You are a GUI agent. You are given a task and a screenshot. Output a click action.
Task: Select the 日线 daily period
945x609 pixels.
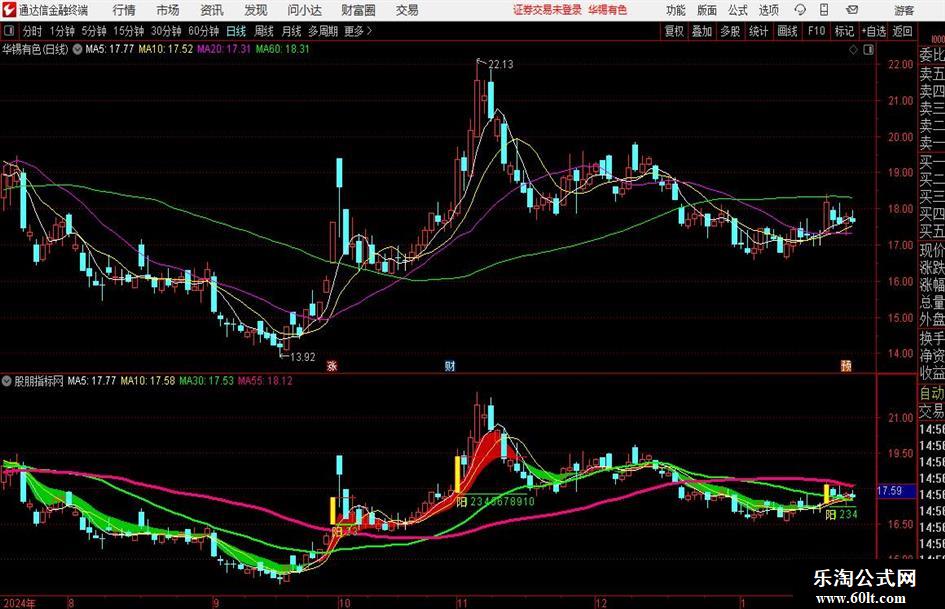tap(236, 31)
